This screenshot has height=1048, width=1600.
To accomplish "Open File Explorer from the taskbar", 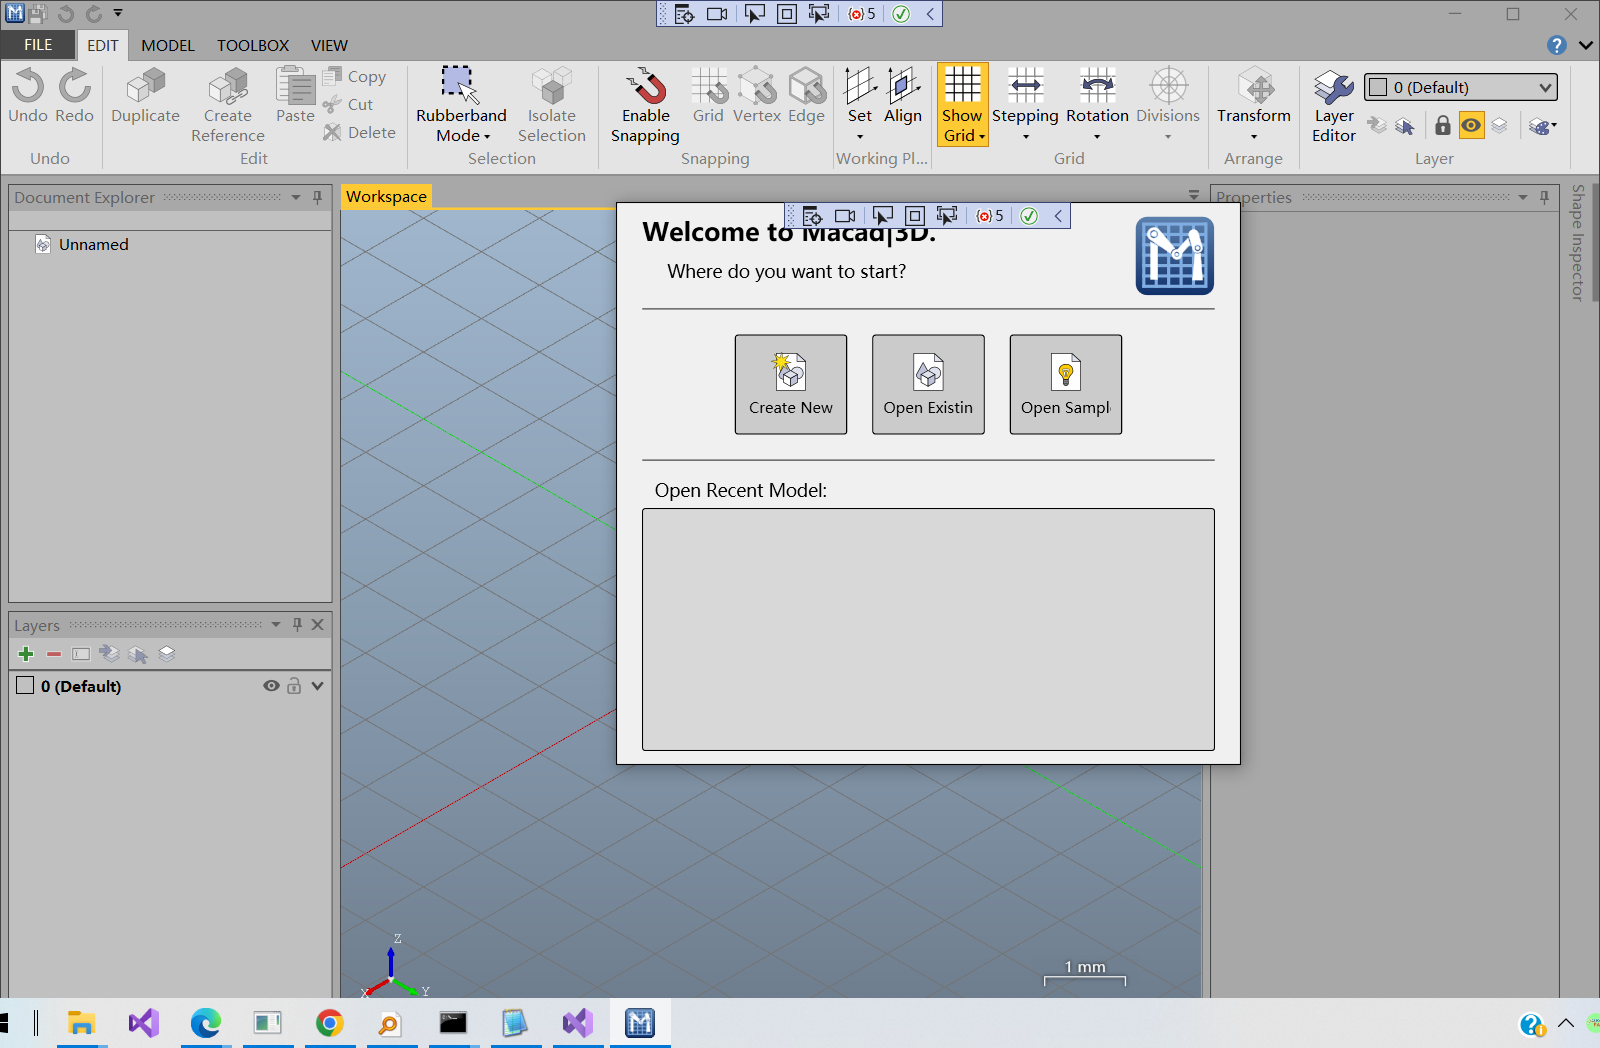I will 81,1023.
